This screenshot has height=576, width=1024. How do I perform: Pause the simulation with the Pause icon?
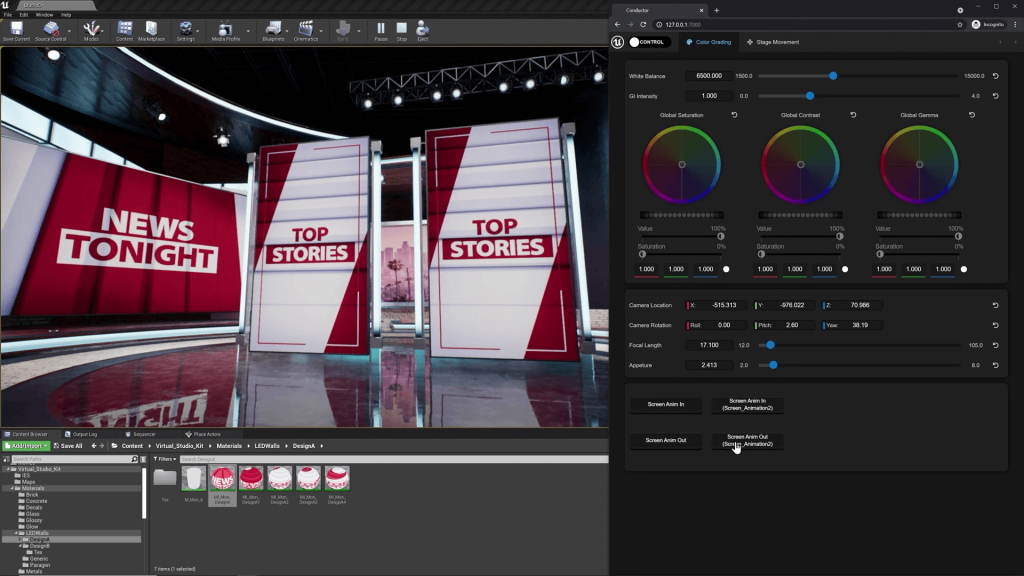pos(381,30)
